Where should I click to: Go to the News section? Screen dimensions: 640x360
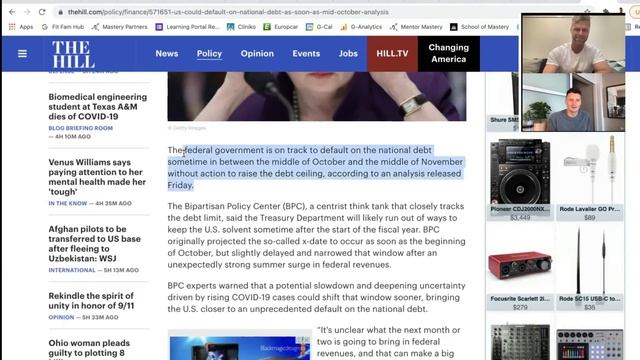(x=167, y=53)
